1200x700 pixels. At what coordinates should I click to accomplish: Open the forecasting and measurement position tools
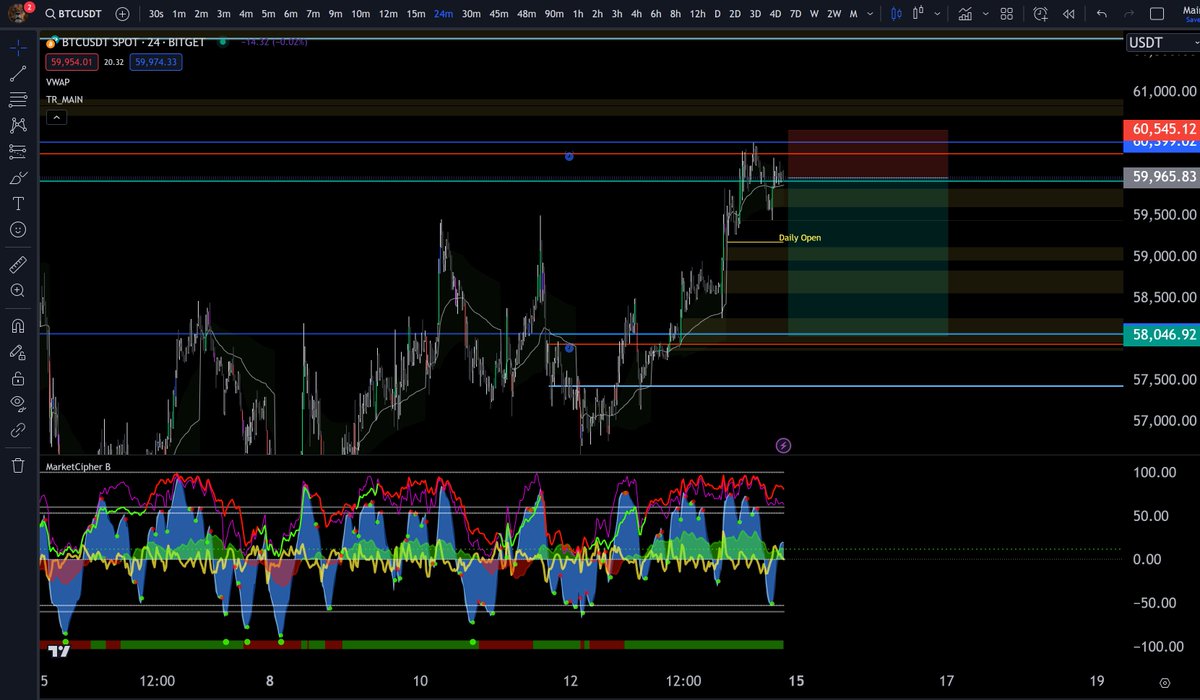[18, 151]
